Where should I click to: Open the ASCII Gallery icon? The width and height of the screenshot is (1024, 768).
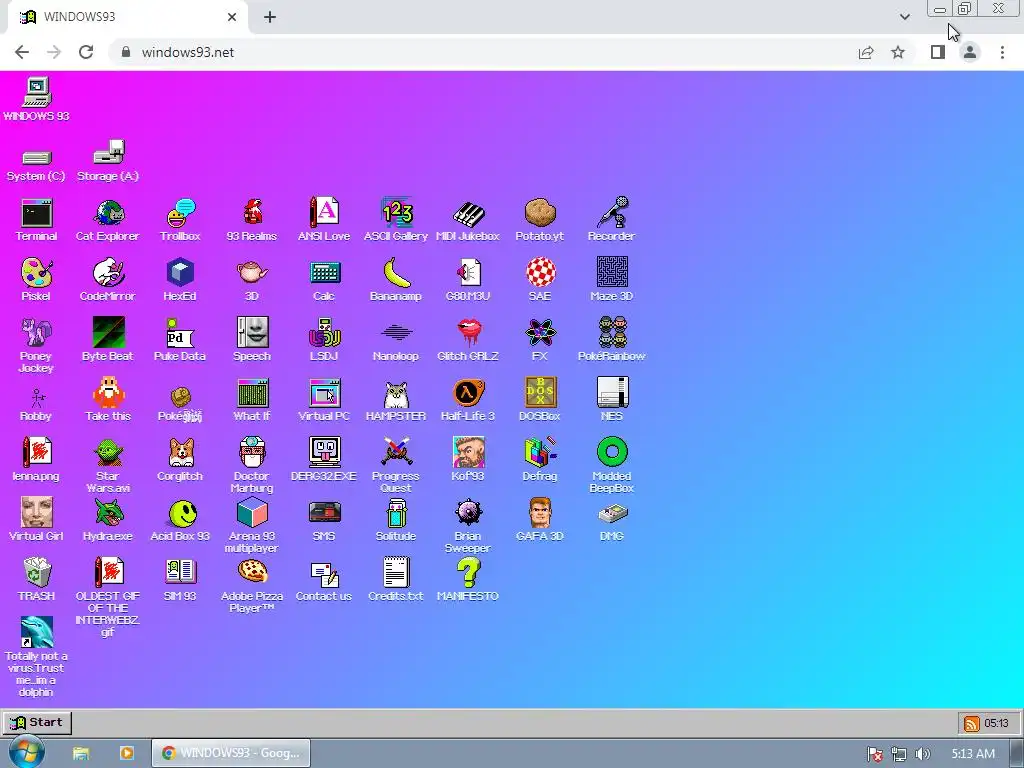point(396,219)
